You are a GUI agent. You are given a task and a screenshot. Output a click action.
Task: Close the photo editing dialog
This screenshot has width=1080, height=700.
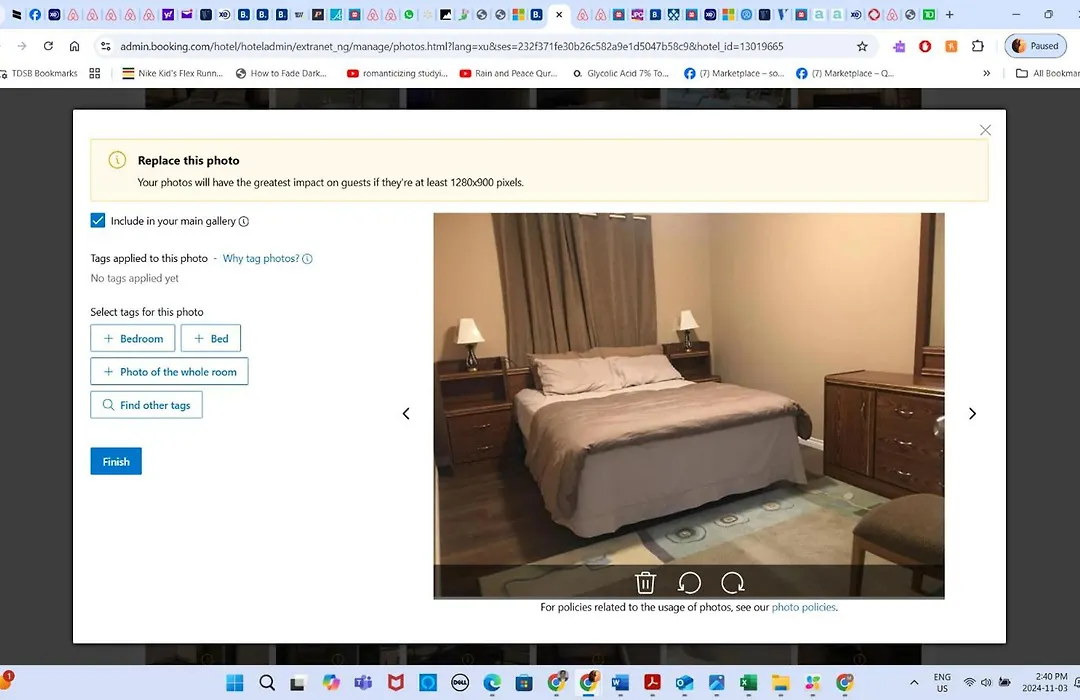pos(985,130)
